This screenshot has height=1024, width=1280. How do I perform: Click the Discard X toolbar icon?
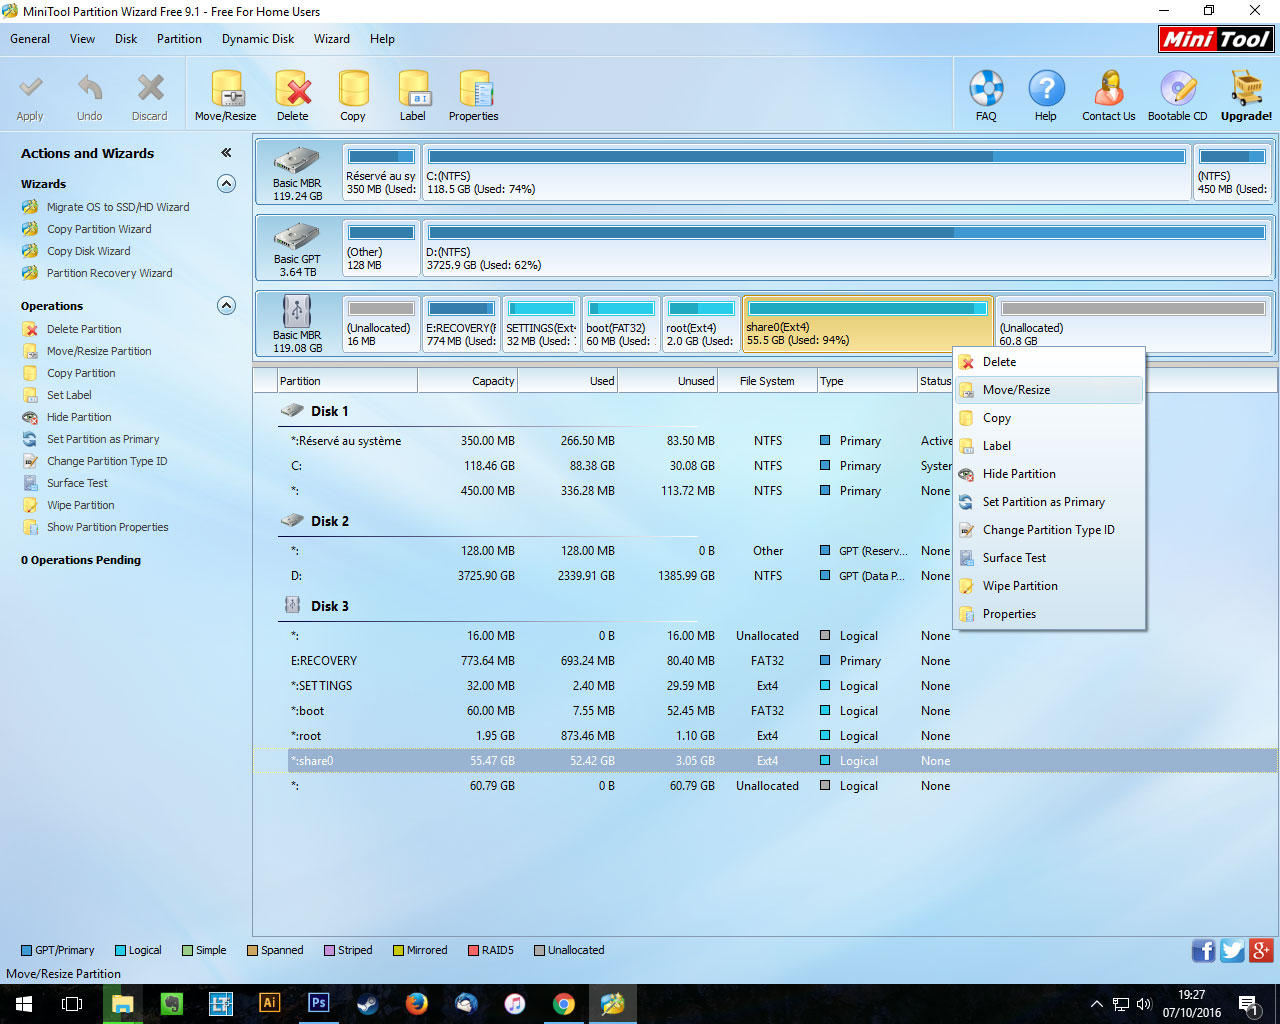pos(150,96)
